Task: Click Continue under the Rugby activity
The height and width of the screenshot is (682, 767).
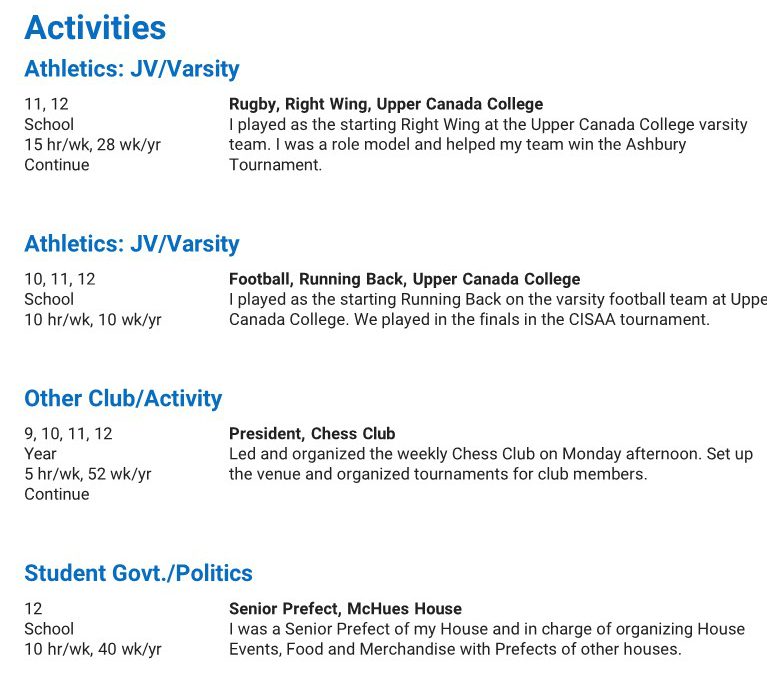Action: [x=57, y=165]
